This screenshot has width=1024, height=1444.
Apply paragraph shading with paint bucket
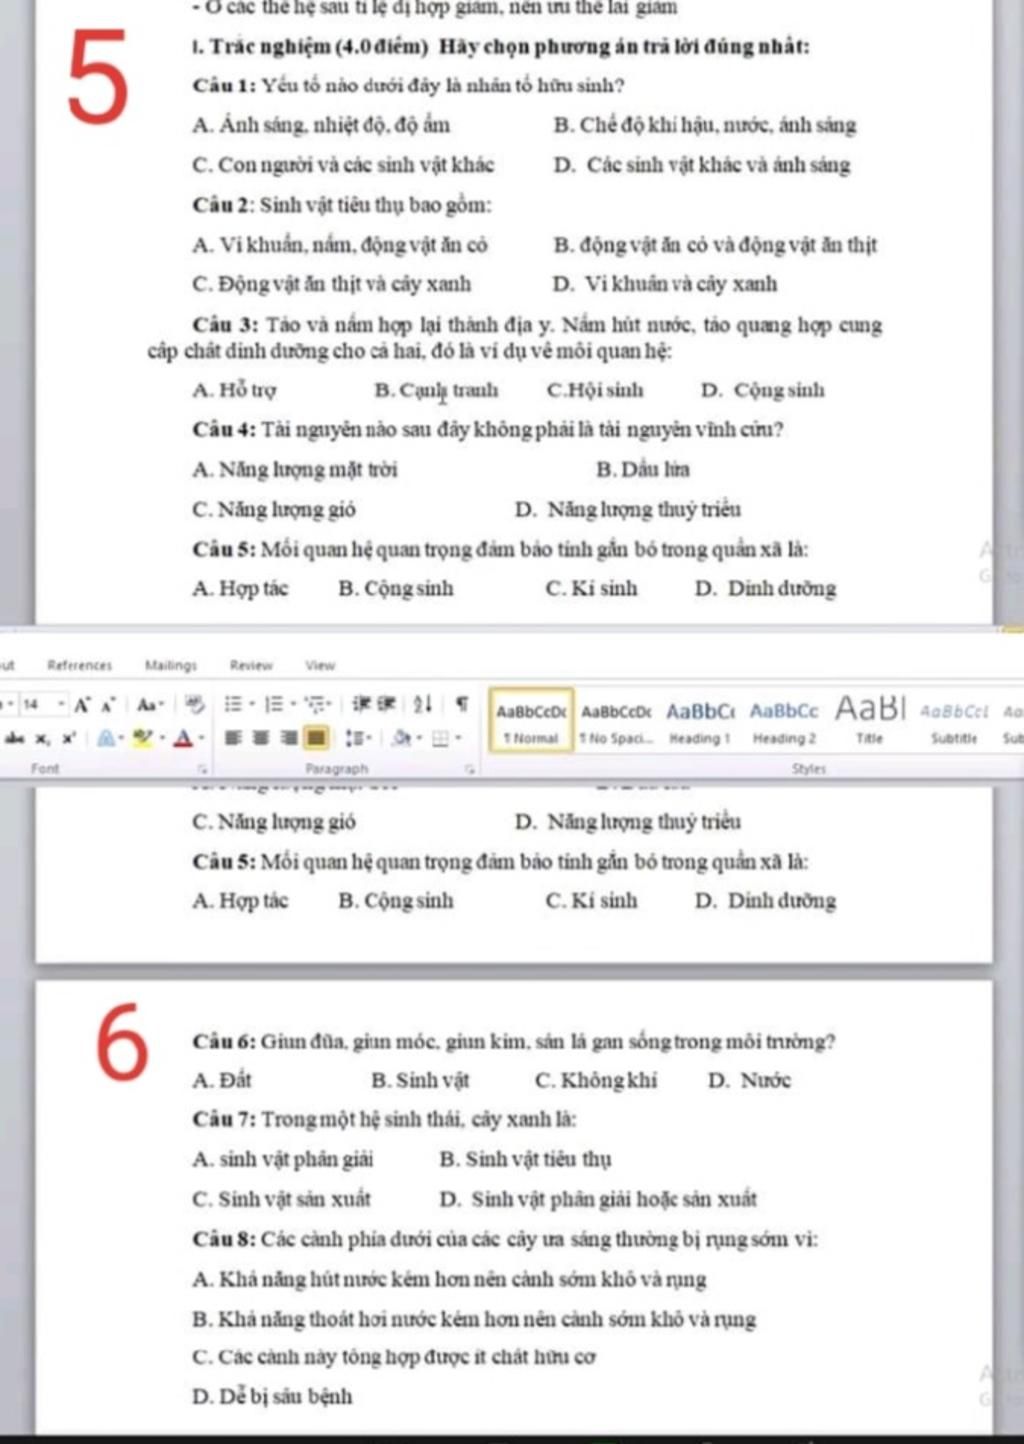(401, 738)
